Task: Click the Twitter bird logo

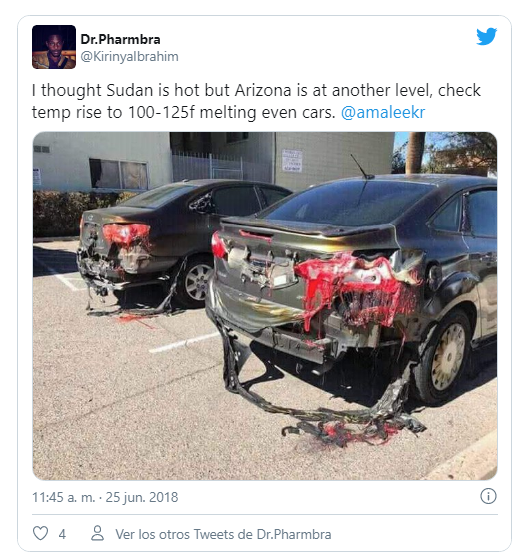Action: coord(486,37)
